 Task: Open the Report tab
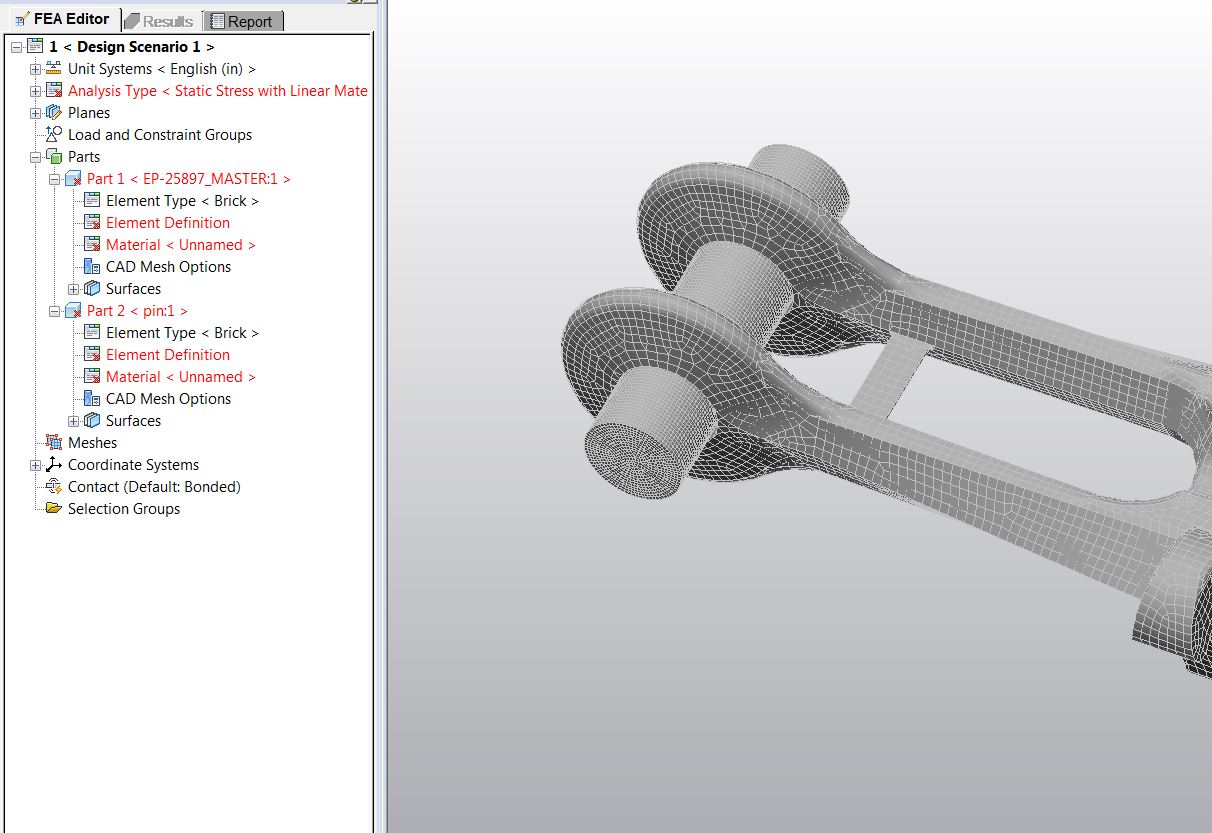[243, 21]
